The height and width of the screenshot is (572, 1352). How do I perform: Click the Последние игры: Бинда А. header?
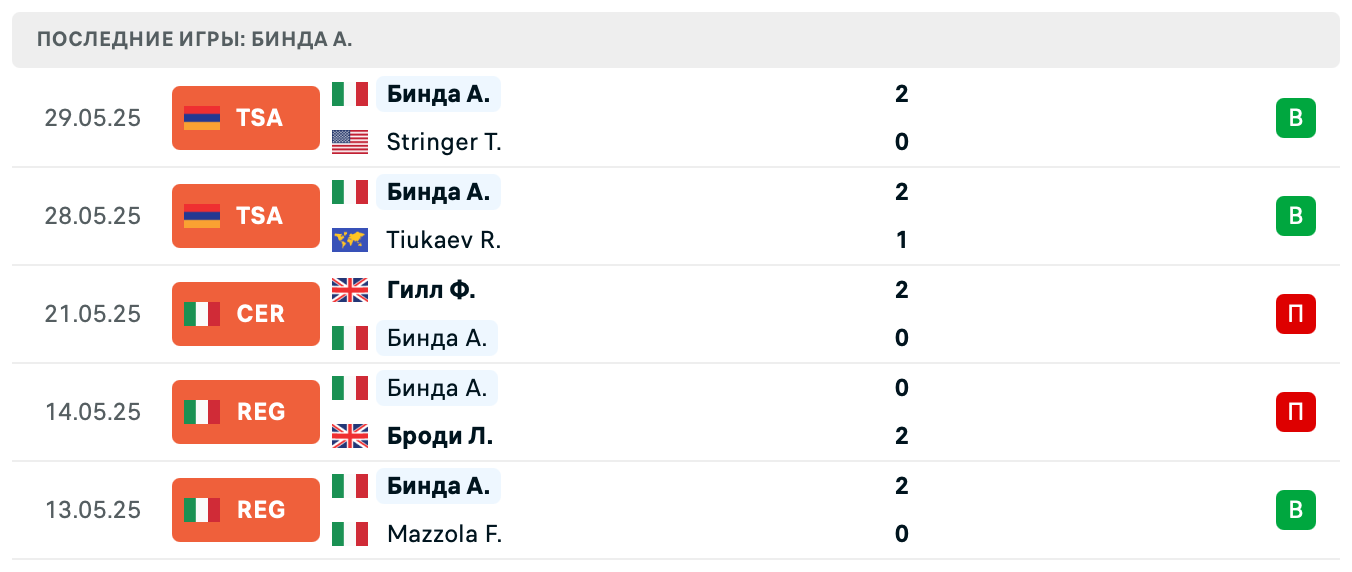tap(195, 40)
